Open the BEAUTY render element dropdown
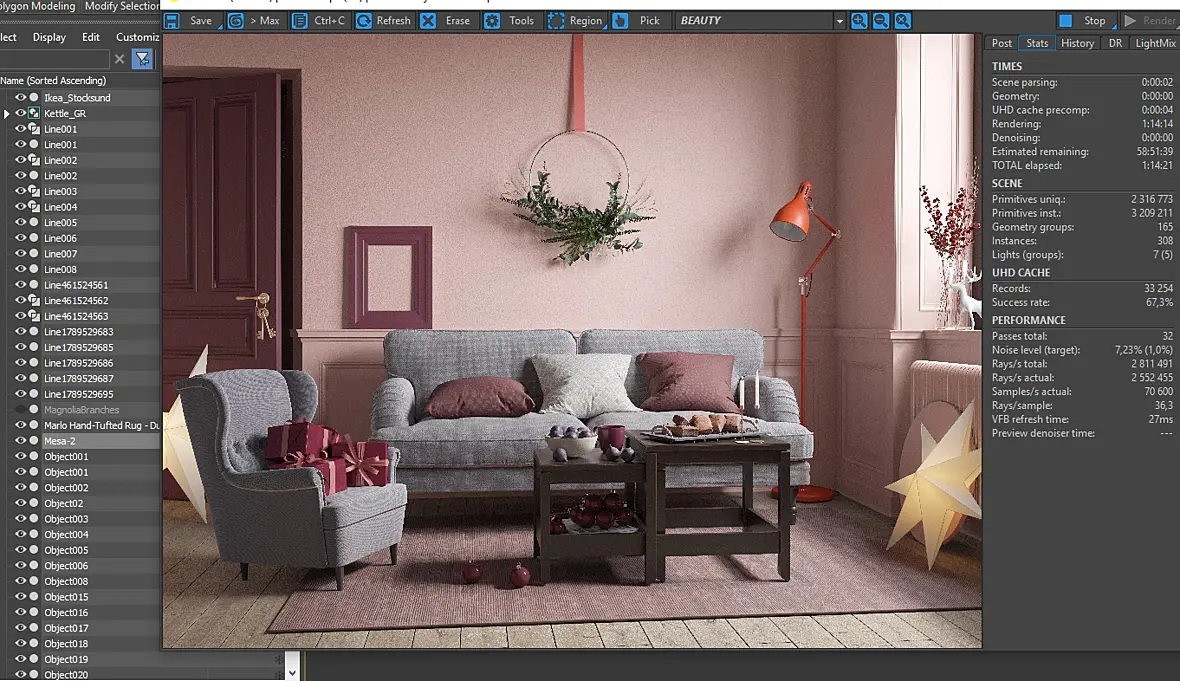Screen dimensions: 1180x681 pos(839,20)
